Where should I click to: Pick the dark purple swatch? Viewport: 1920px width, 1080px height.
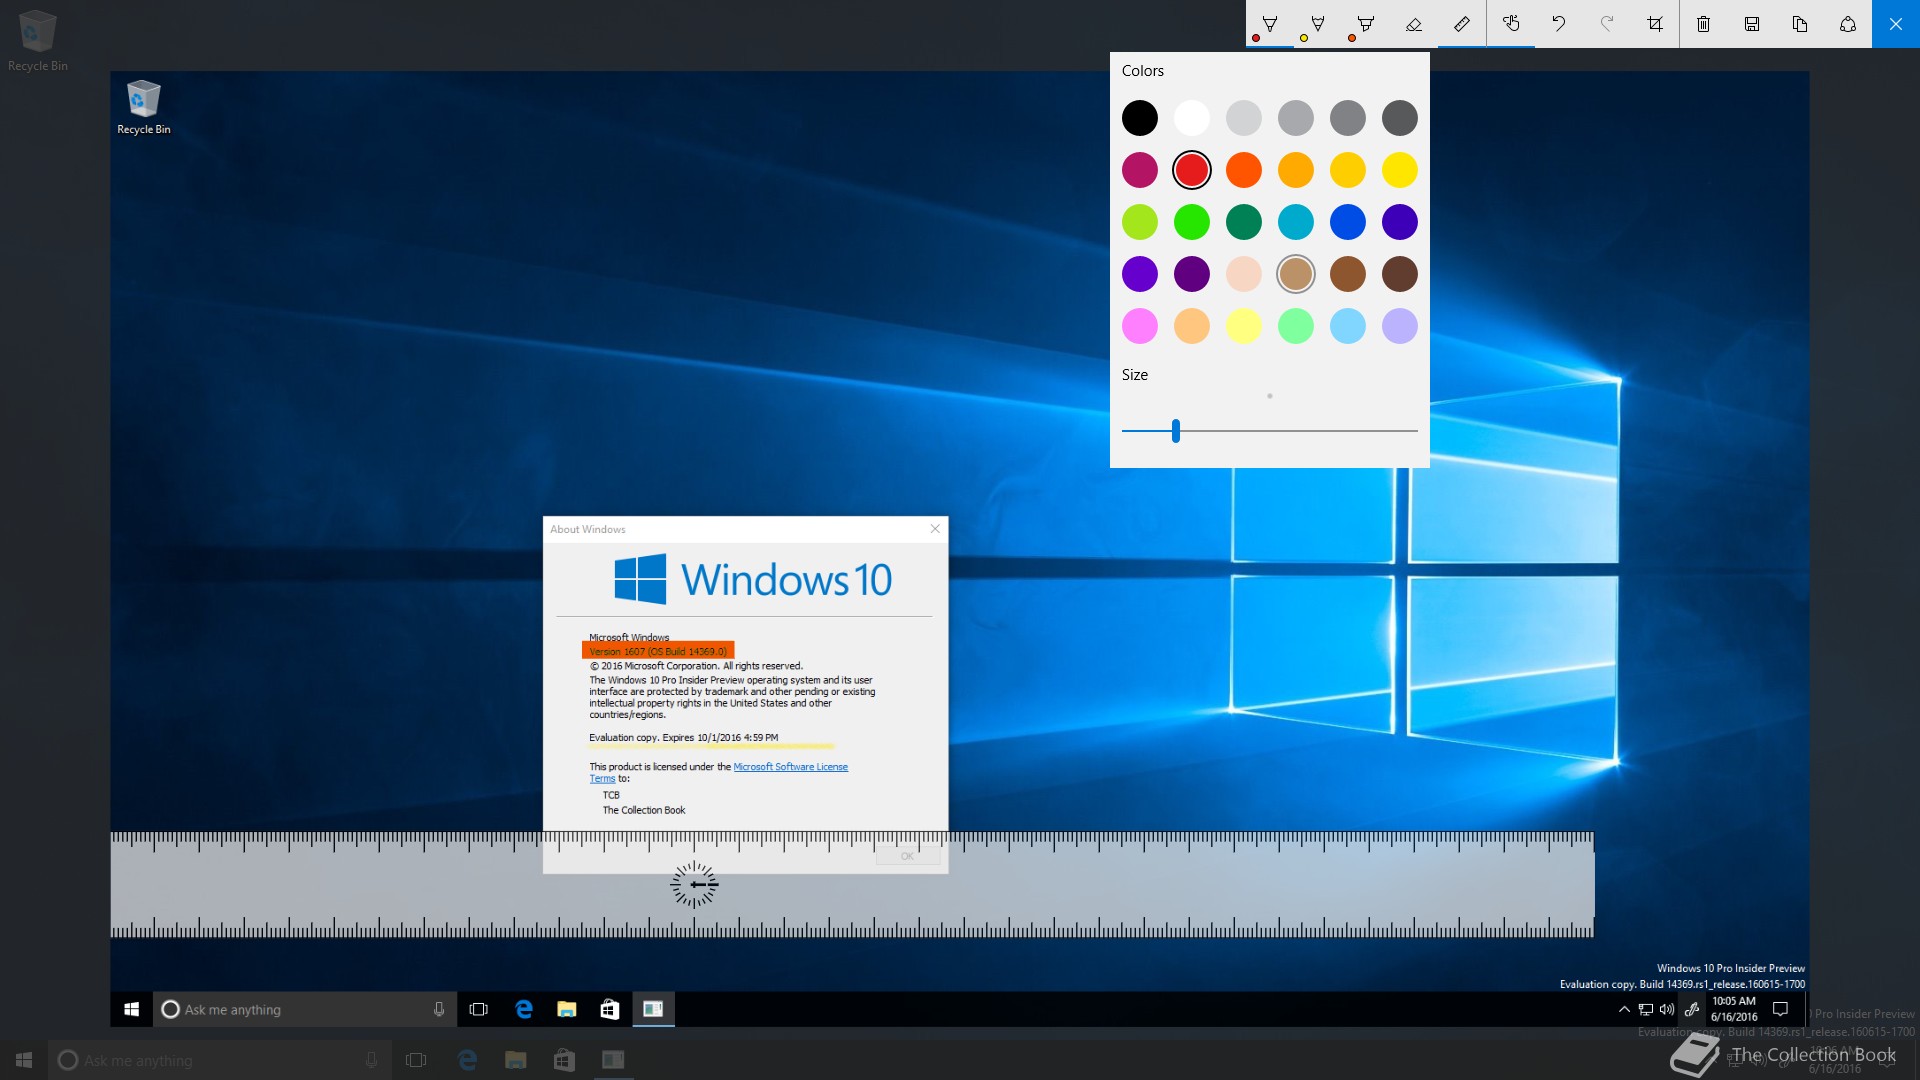pyautogui.click(x=1192, y=274)
